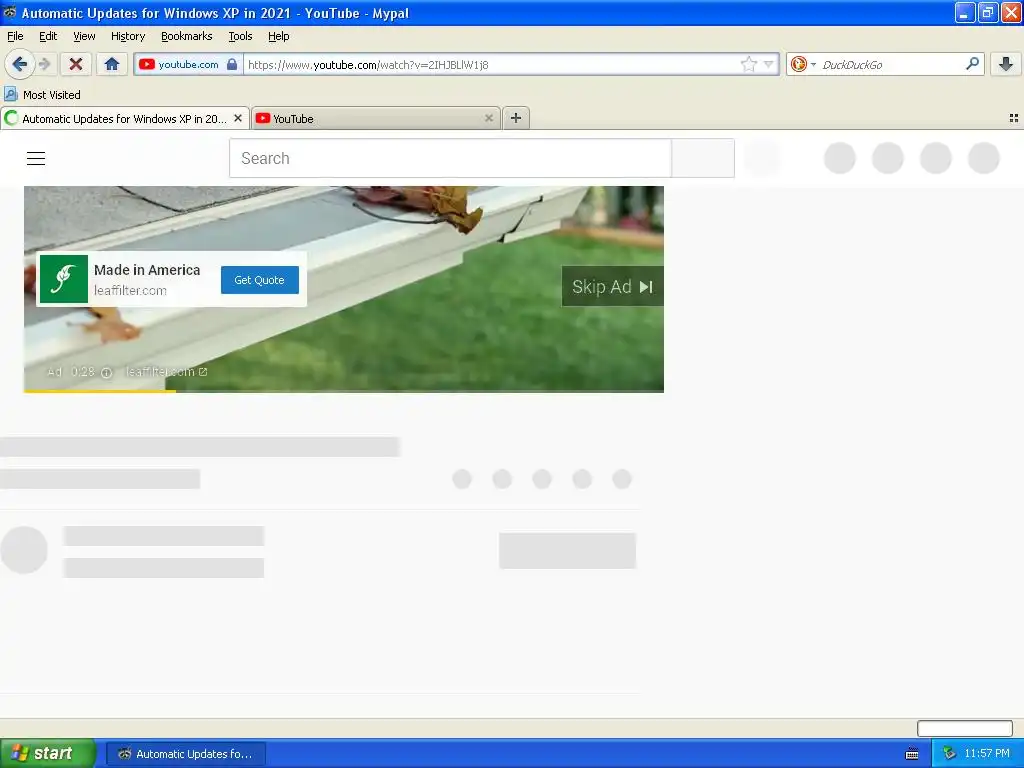Open the Help menu
The height and width of the screenshot is (768, 1024).
[279, 36]
